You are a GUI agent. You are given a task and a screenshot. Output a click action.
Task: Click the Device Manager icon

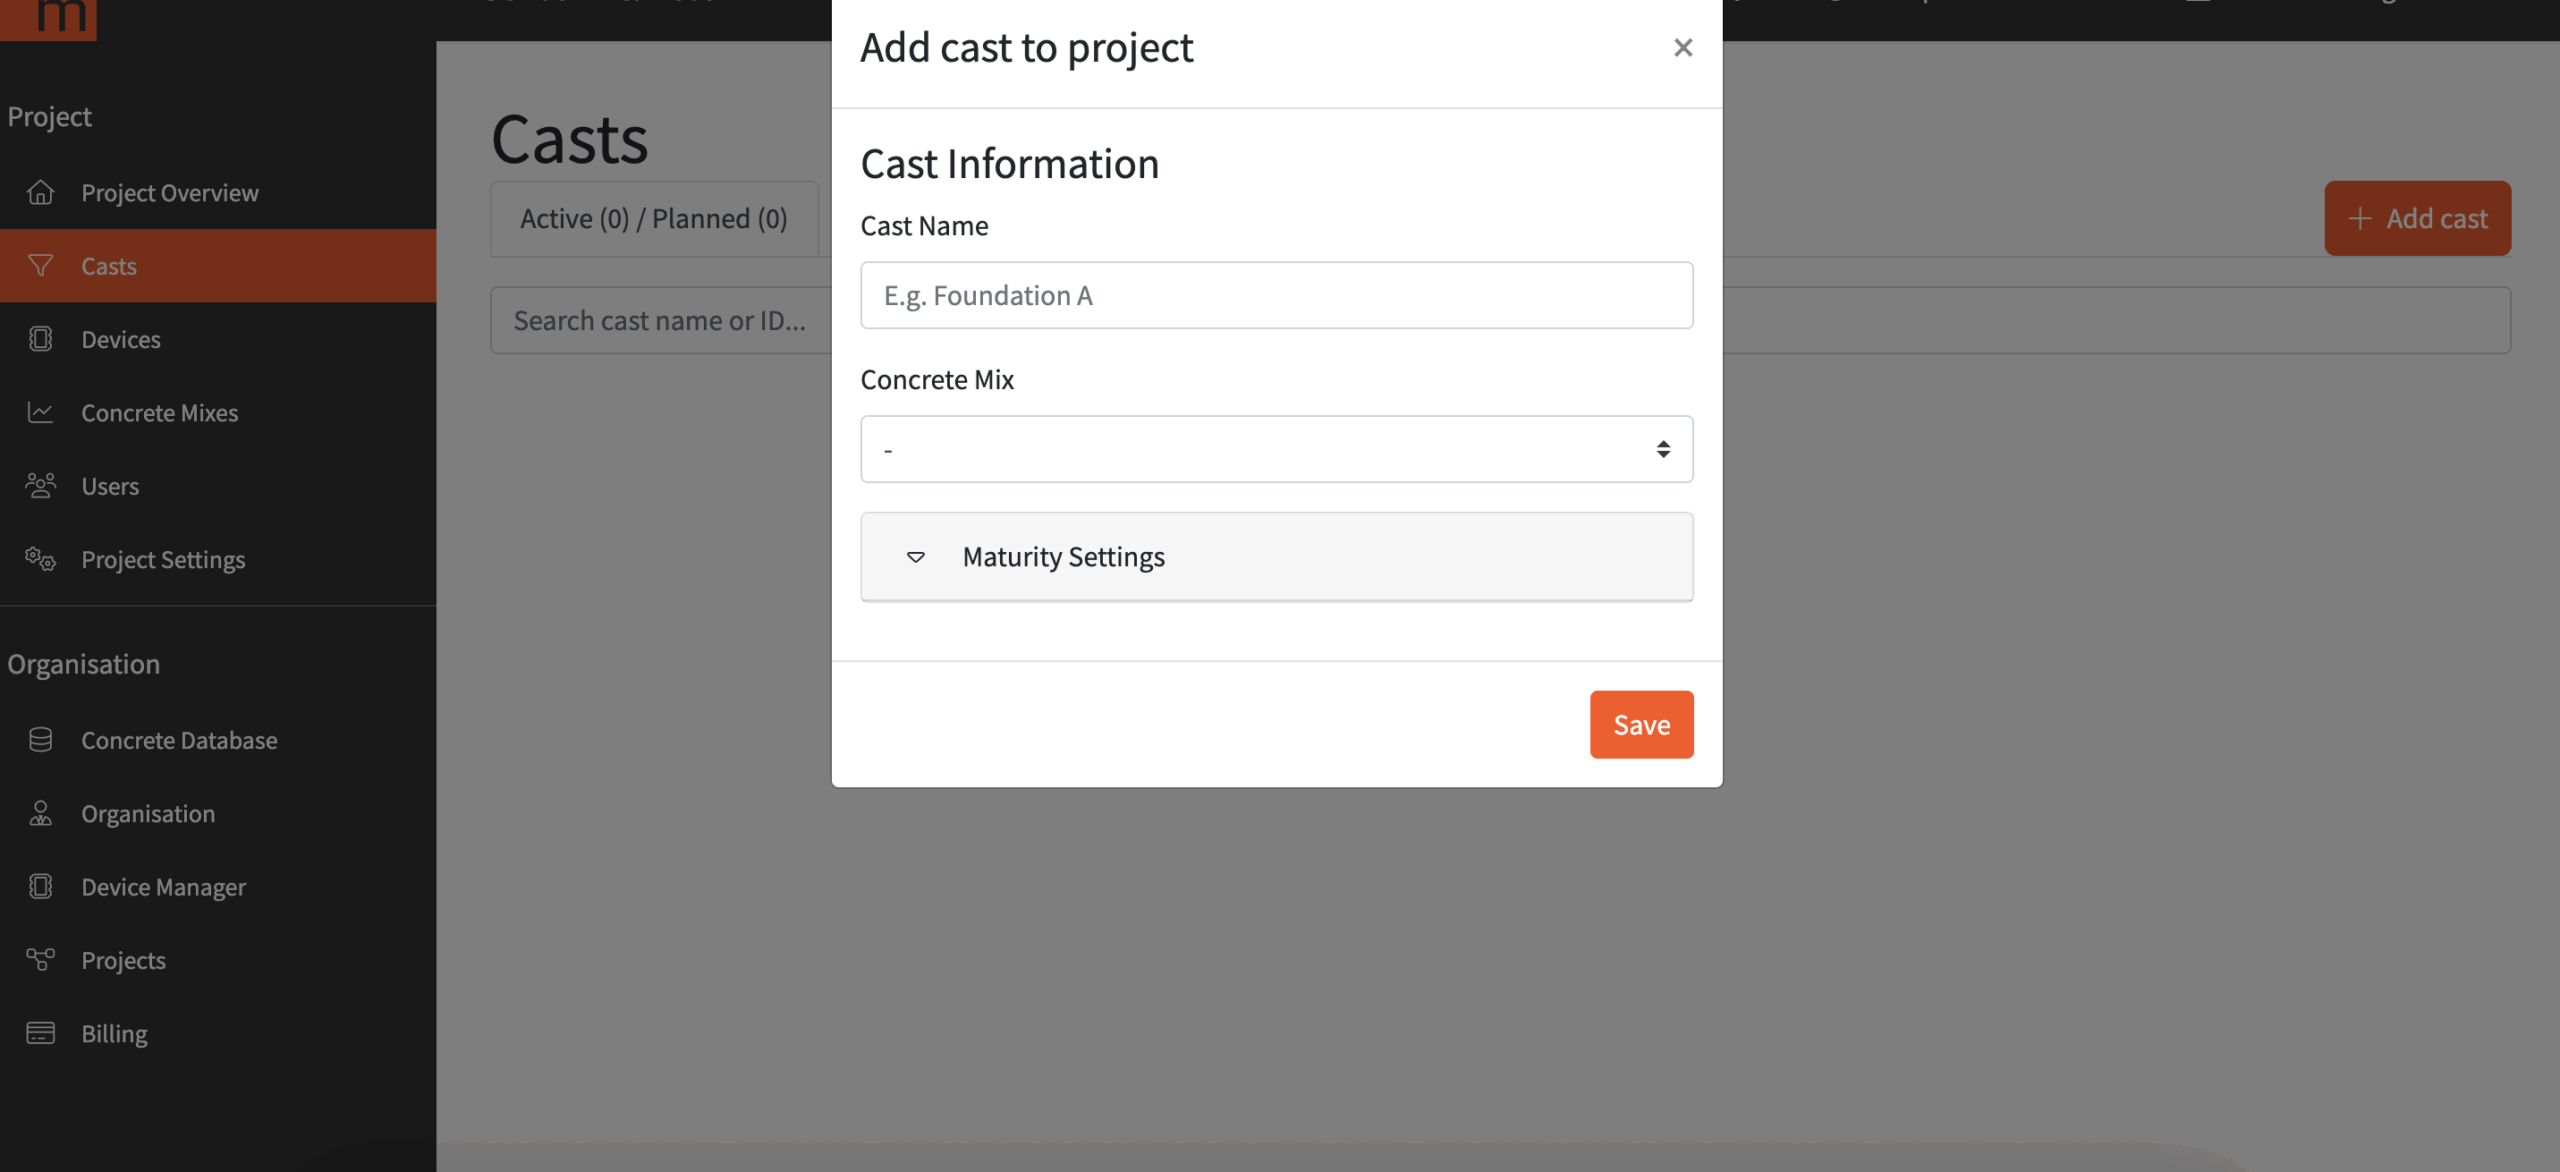40,887
